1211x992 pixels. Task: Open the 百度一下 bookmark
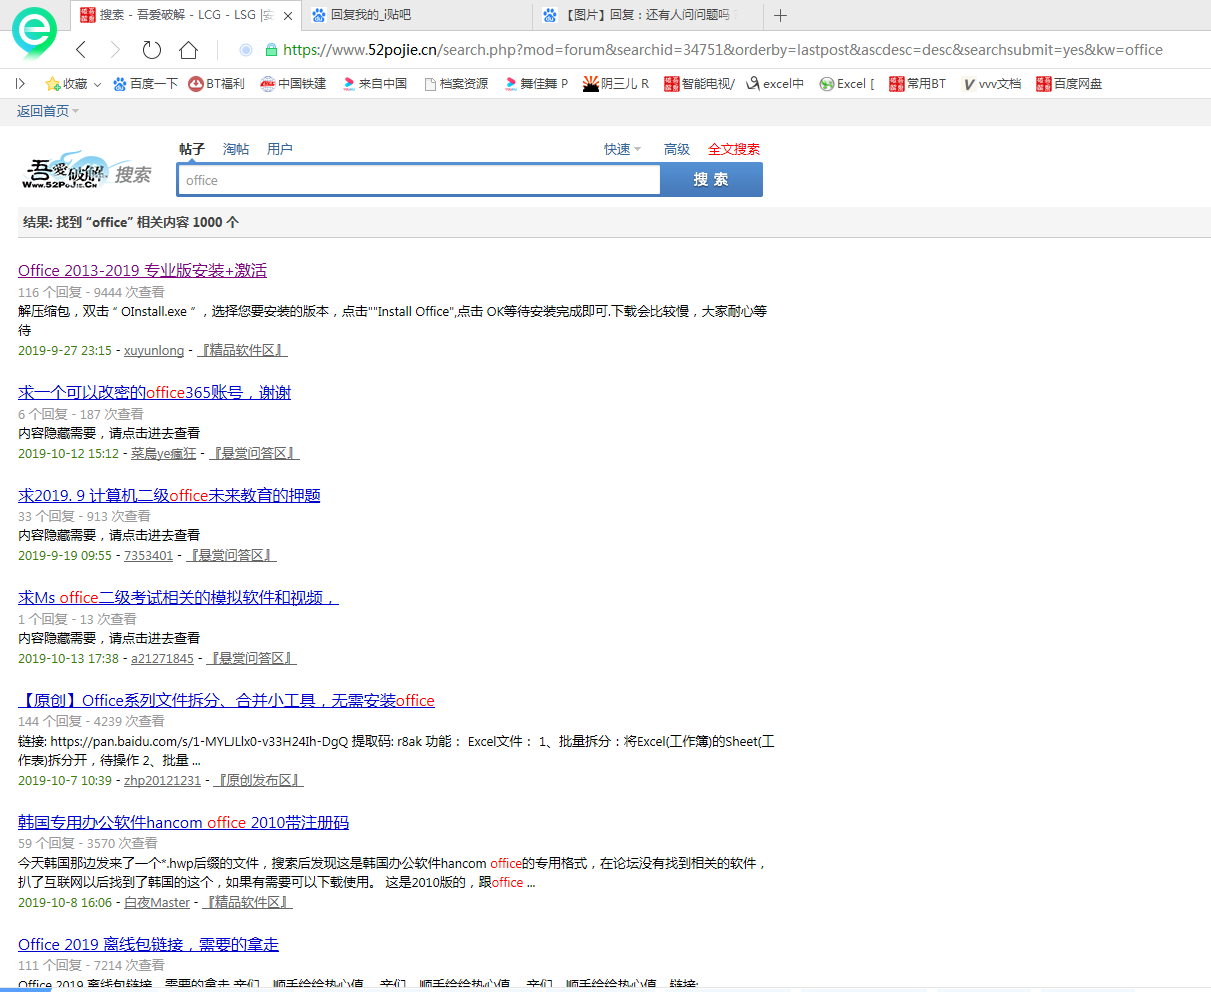point(145,84)
